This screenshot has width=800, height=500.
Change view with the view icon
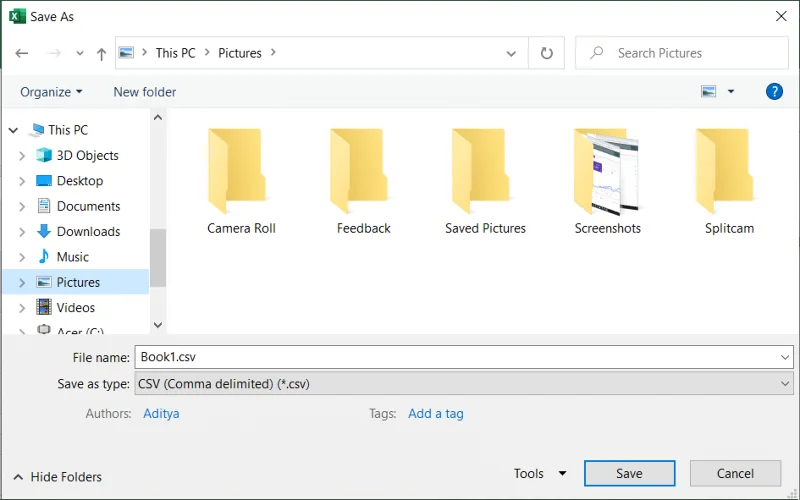pos(709,92)
